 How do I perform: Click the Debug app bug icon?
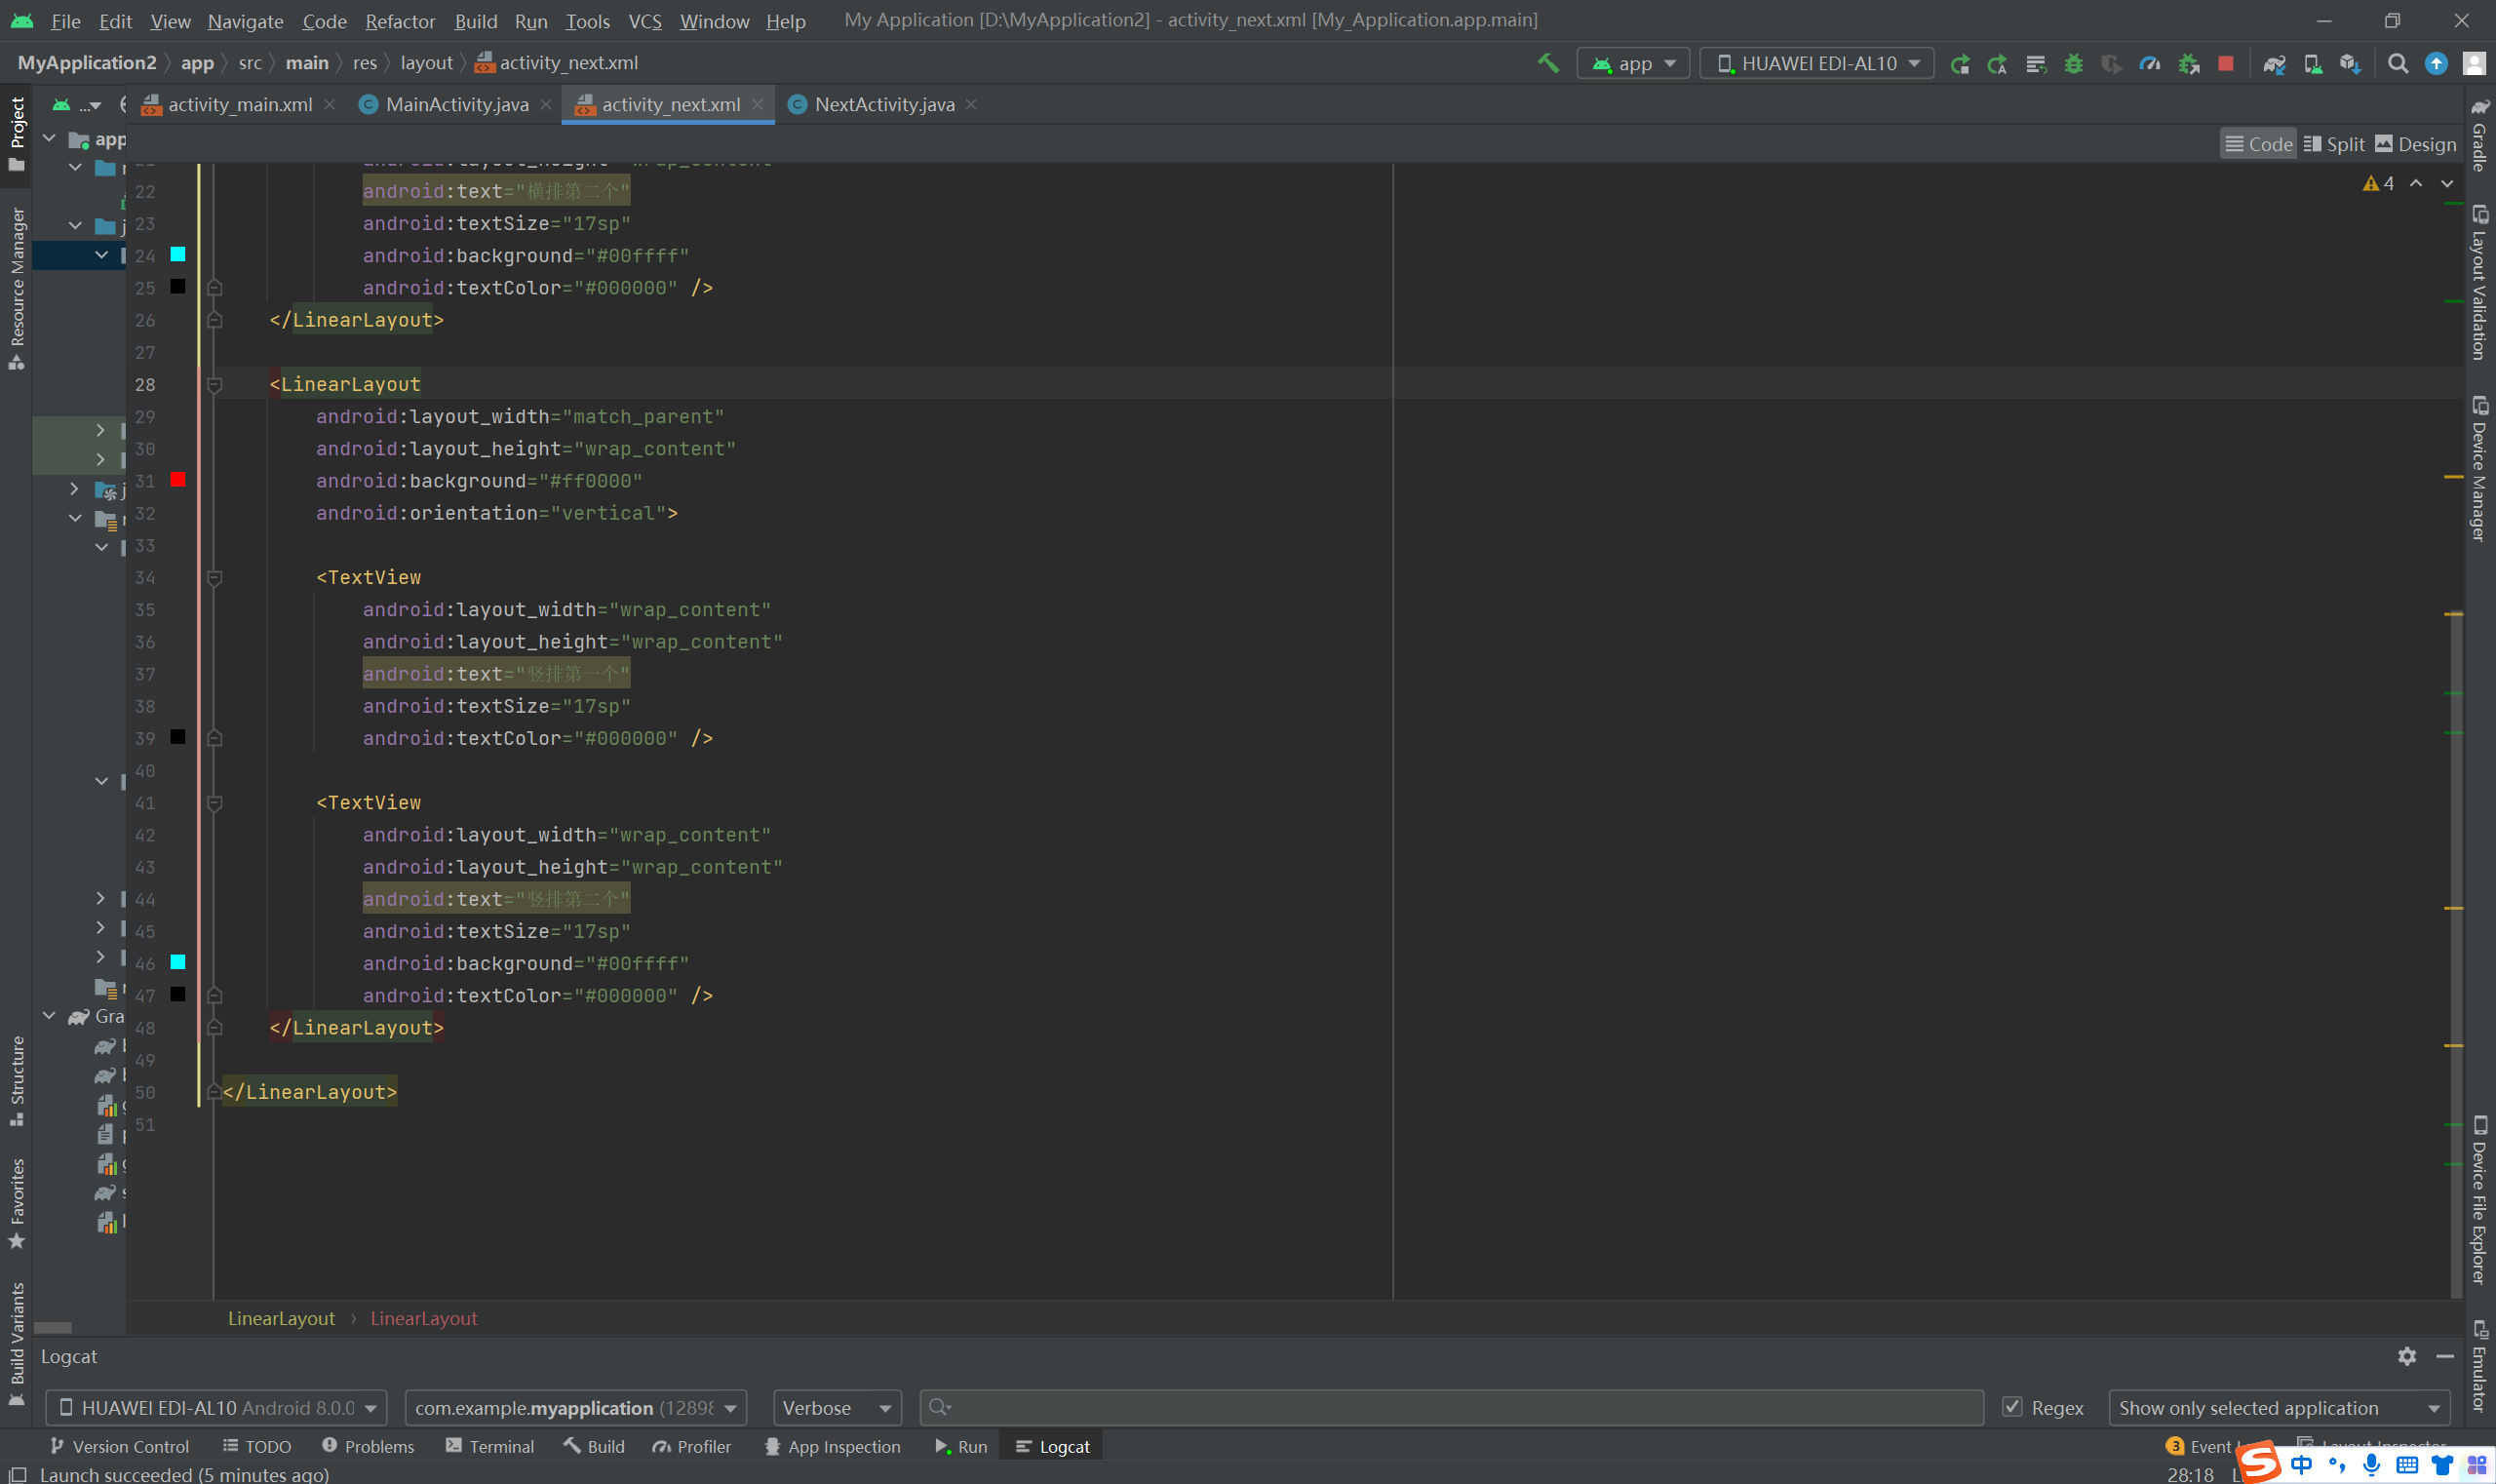pos(2074,63)
